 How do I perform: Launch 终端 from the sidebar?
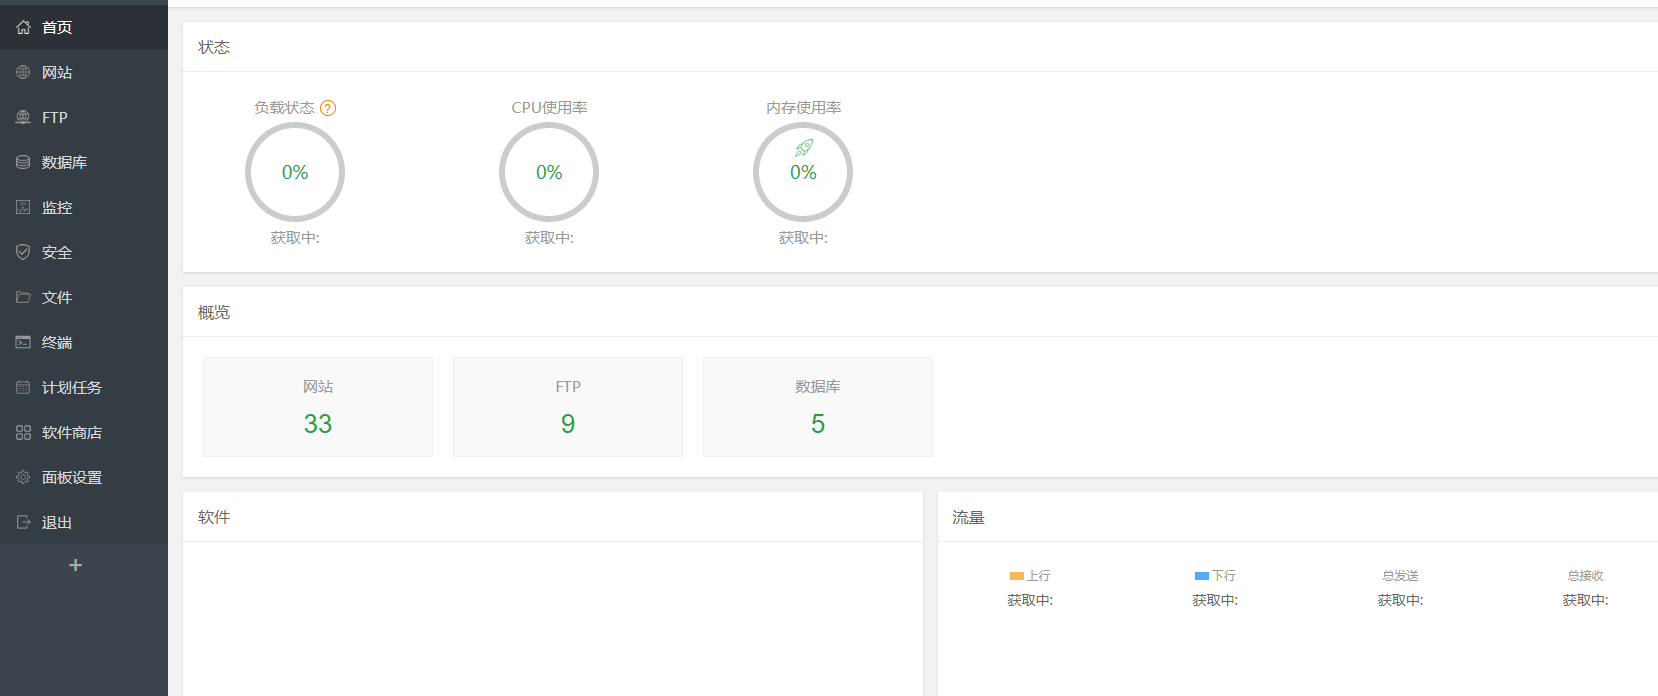(x=84, y=342)
